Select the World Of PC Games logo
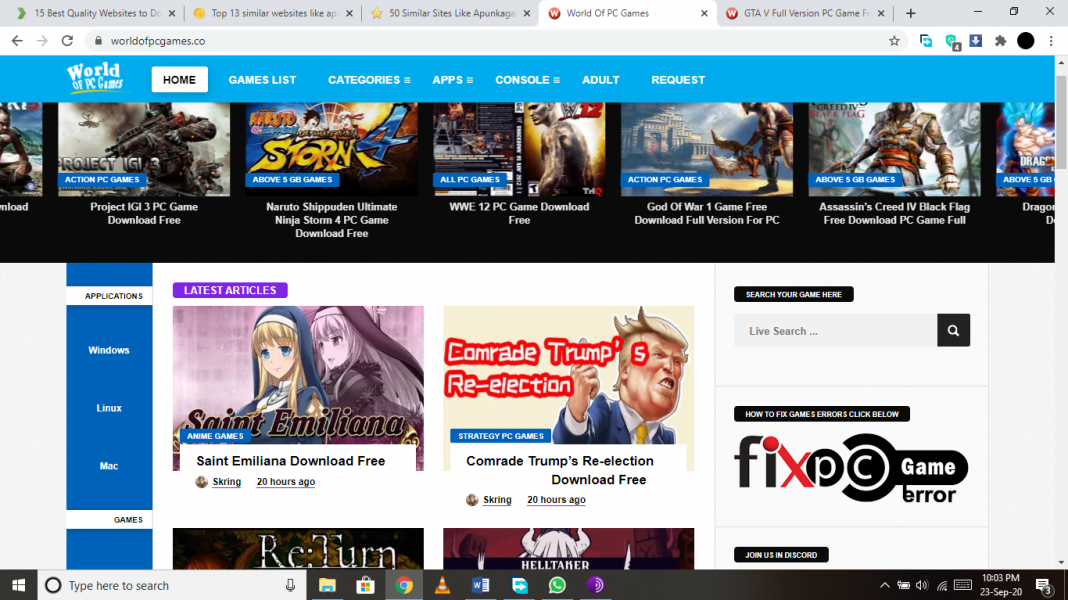Screen dimensions: 1068x600 tap(94, 78)
